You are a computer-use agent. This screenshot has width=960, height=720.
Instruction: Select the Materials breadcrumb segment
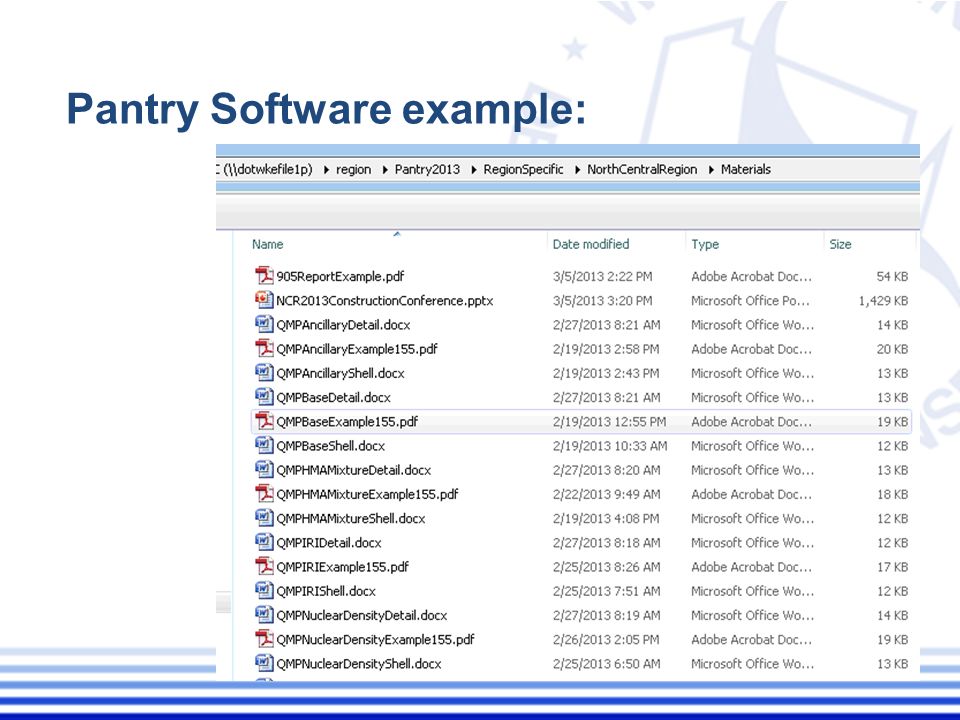coord(745,170)
